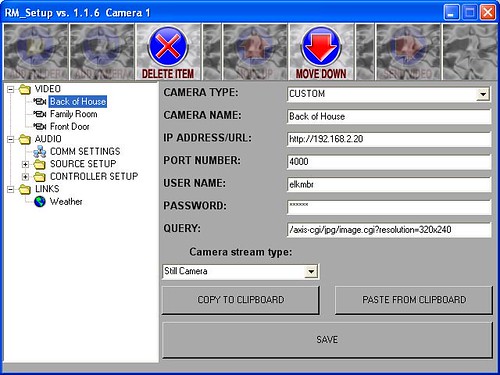Open the CAMERA TYPE dropdown
This screenshot has width=500, height=375.
[x=483, y=94]
